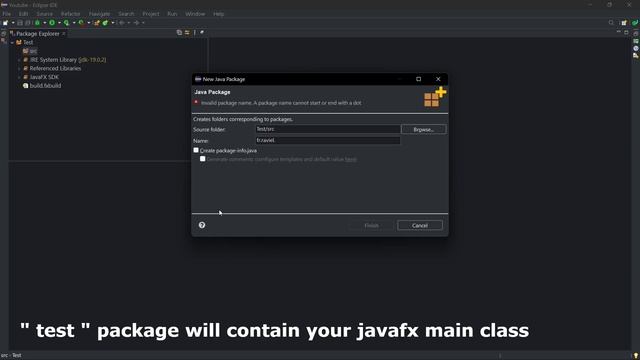Click the Restore icon in left trim bar
This screenshot has width=640, height=360.
pos(4,34)
